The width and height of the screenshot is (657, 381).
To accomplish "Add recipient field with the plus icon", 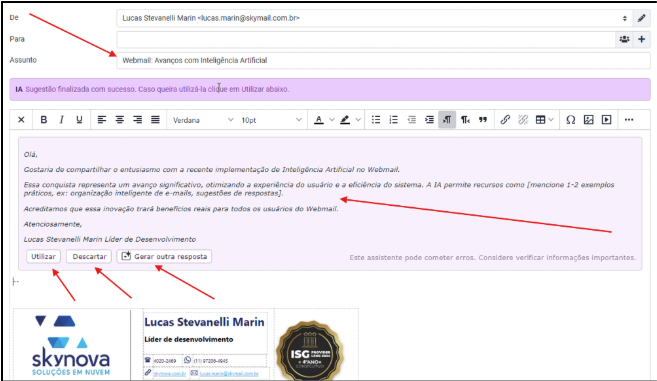I will tap(641, 39).
